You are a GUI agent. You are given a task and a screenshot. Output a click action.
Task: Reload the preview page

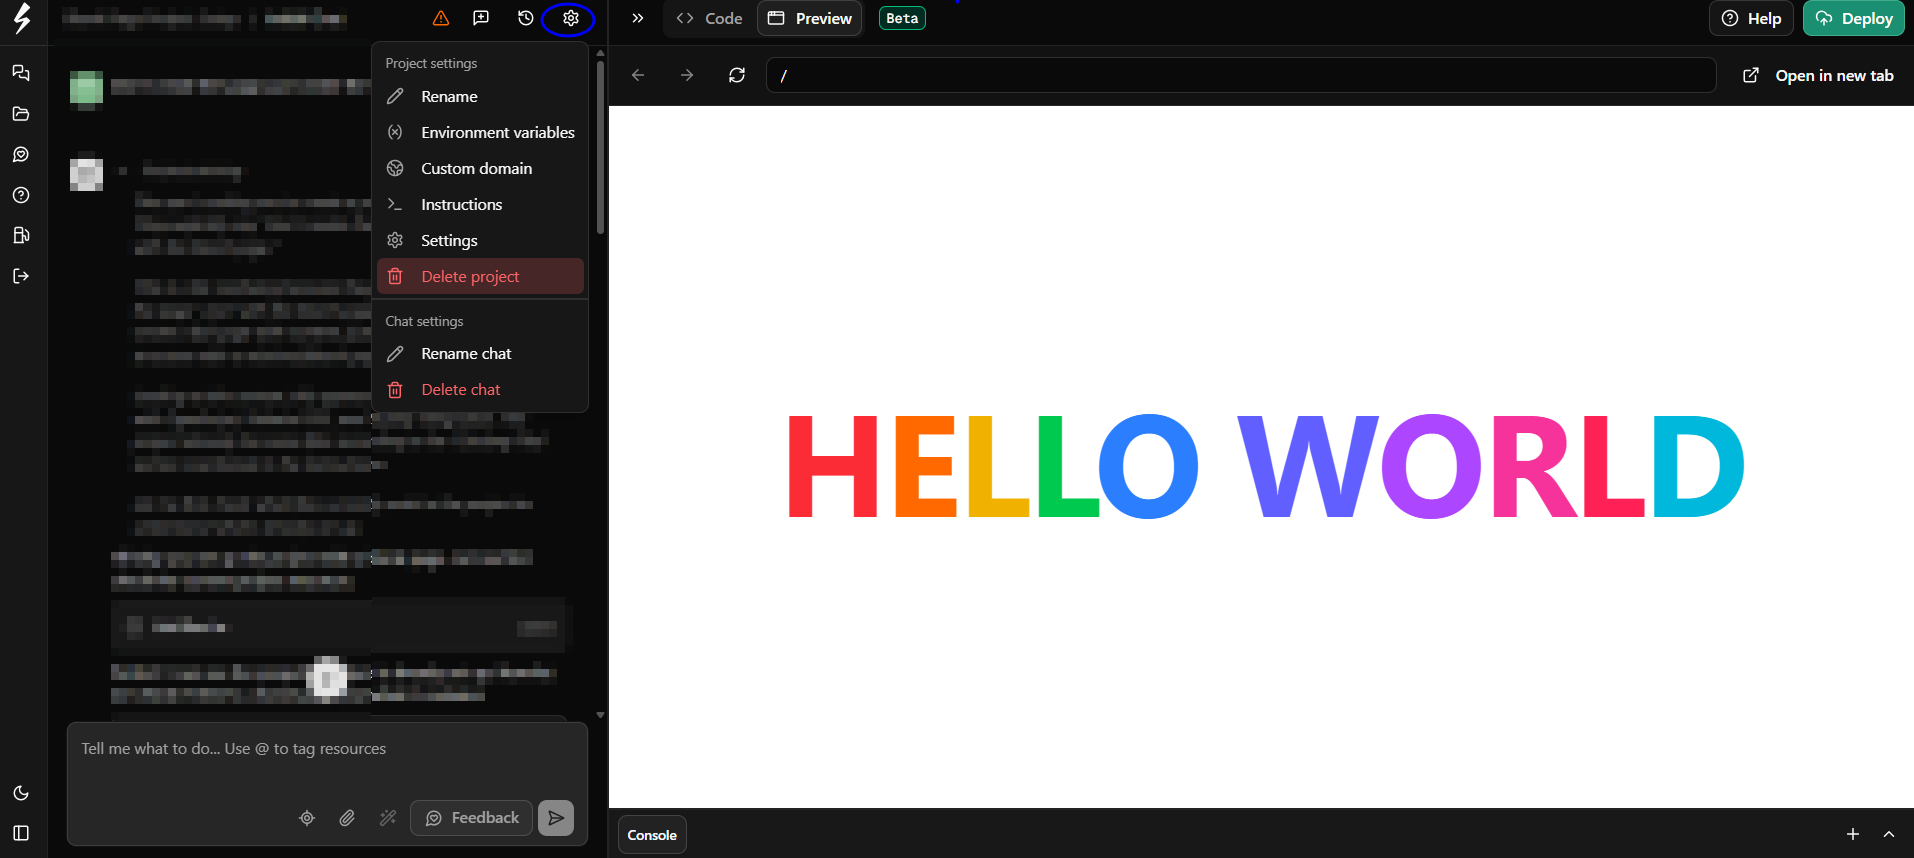click(x=737, y=75)
